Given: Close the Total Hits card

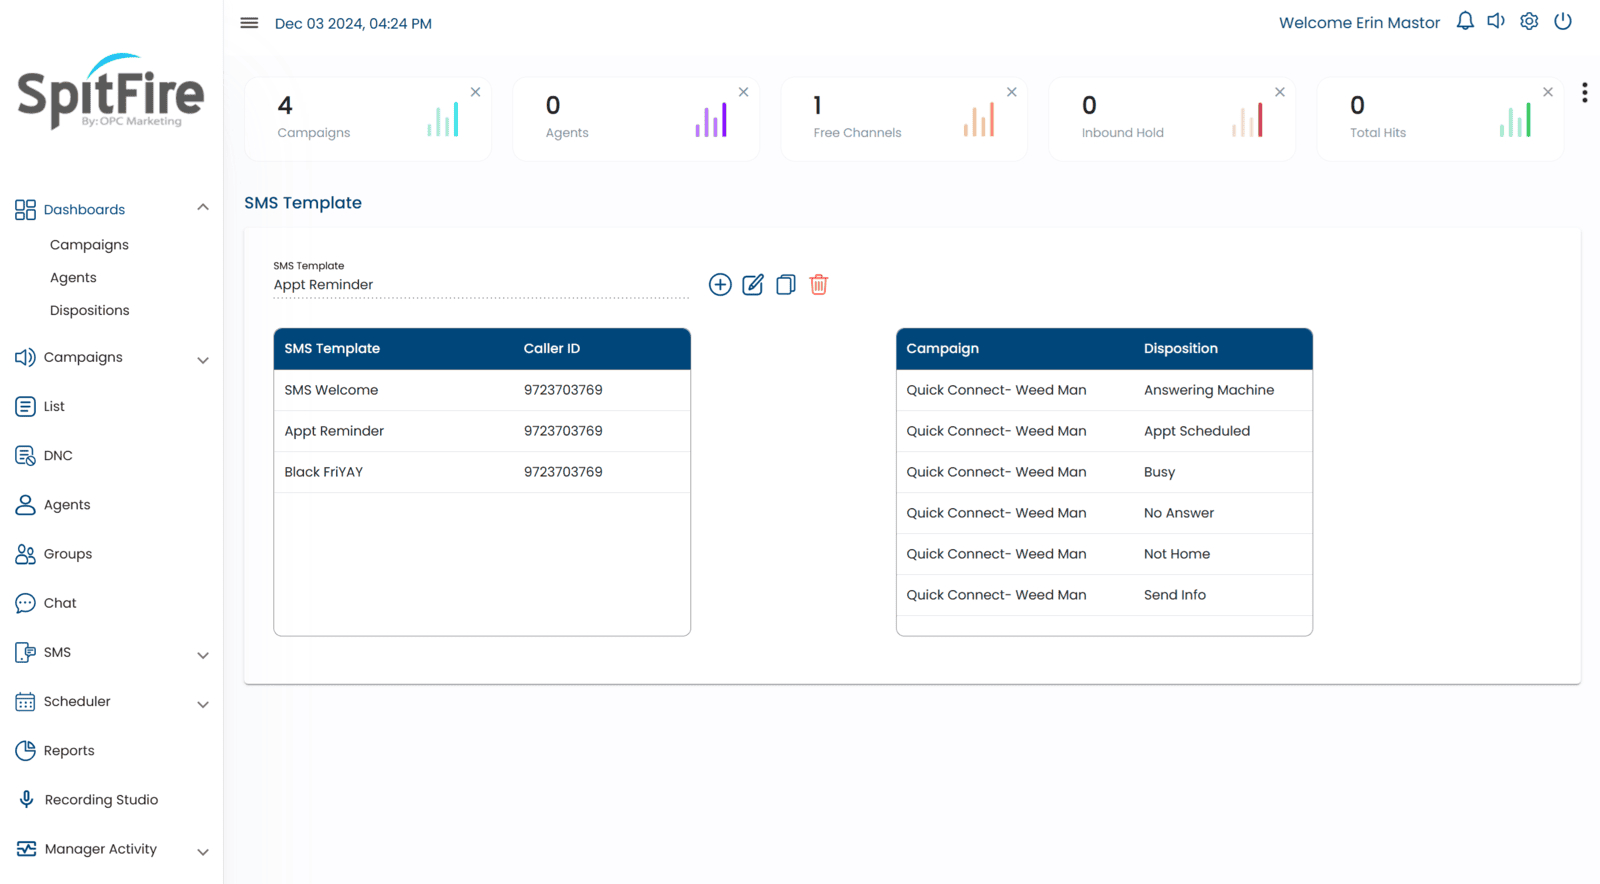Looking at the screenshot, I should [x=1548, y=92].
